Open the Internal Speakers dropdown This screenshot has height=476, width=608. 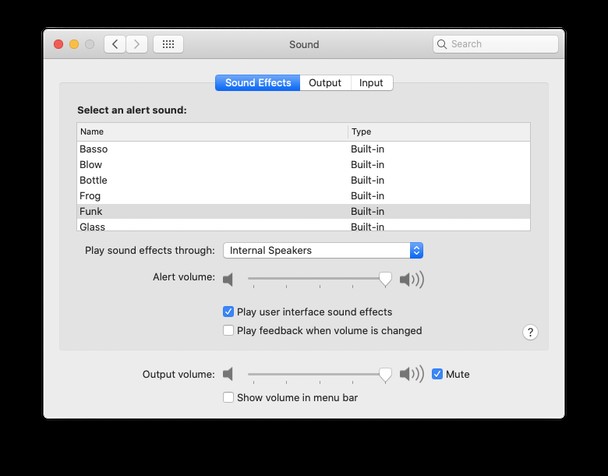click(x=323, y=250)
